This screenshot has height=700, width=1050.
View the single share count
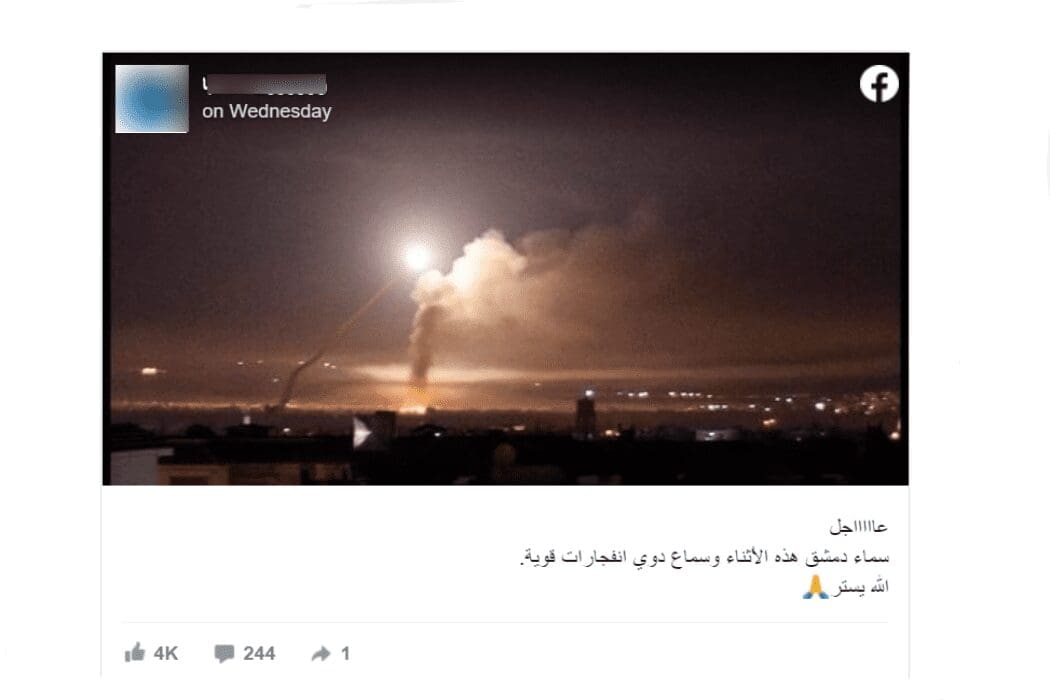tap(346, 653)
